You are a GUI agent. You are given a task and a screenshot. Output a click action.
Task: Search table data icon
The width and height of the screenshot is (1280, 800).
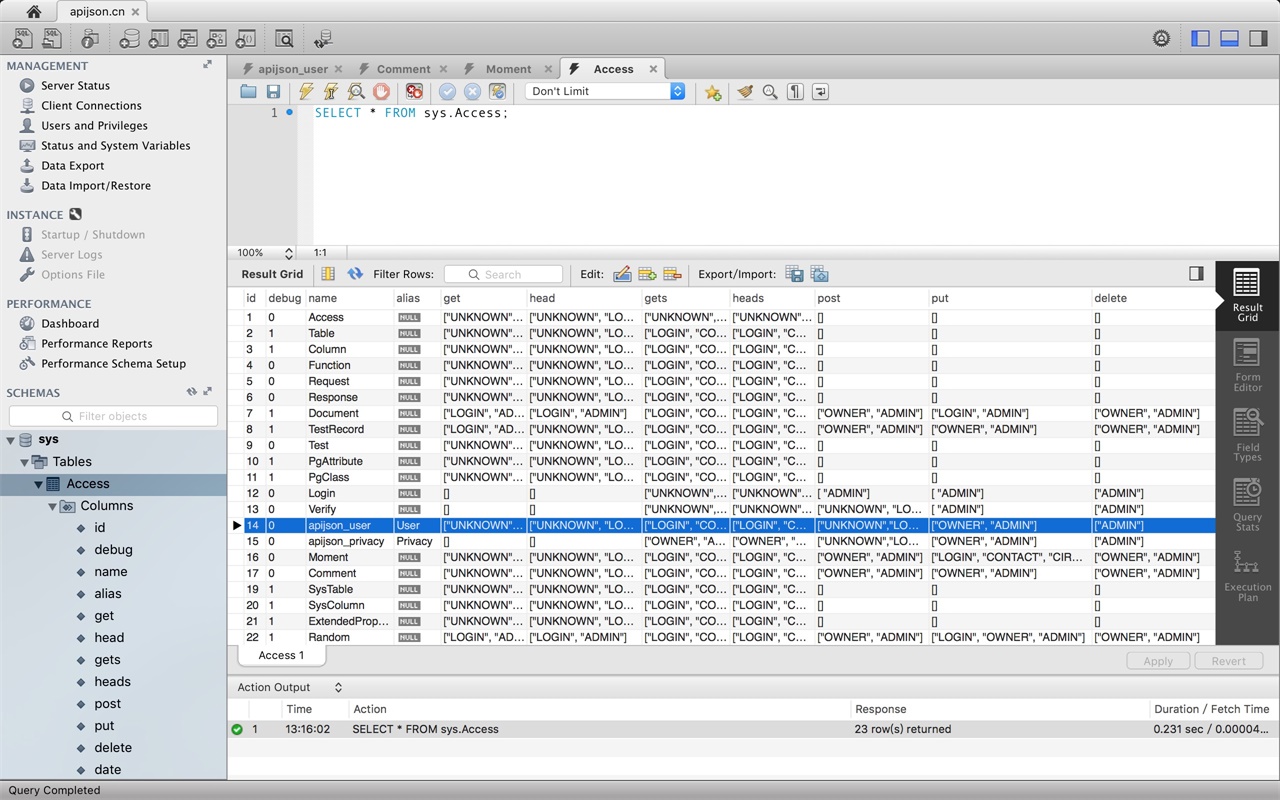(284, 39)
